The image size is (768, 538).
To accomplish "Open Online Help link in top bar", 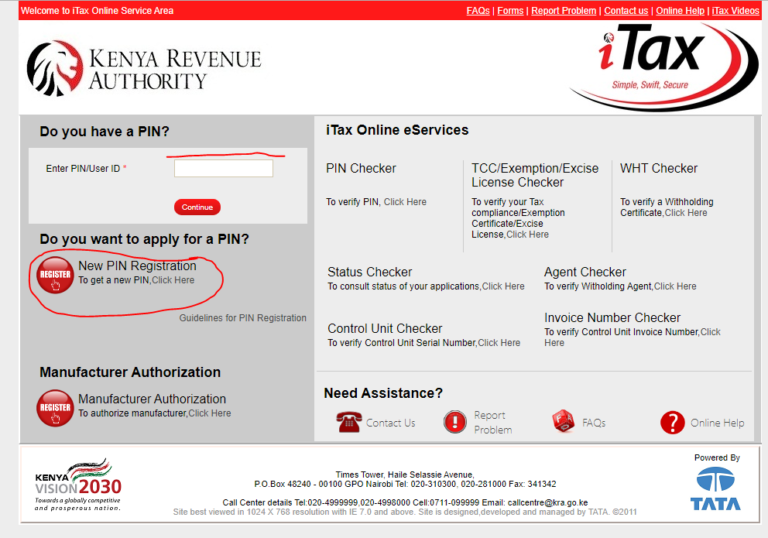I will coord(680,11).
